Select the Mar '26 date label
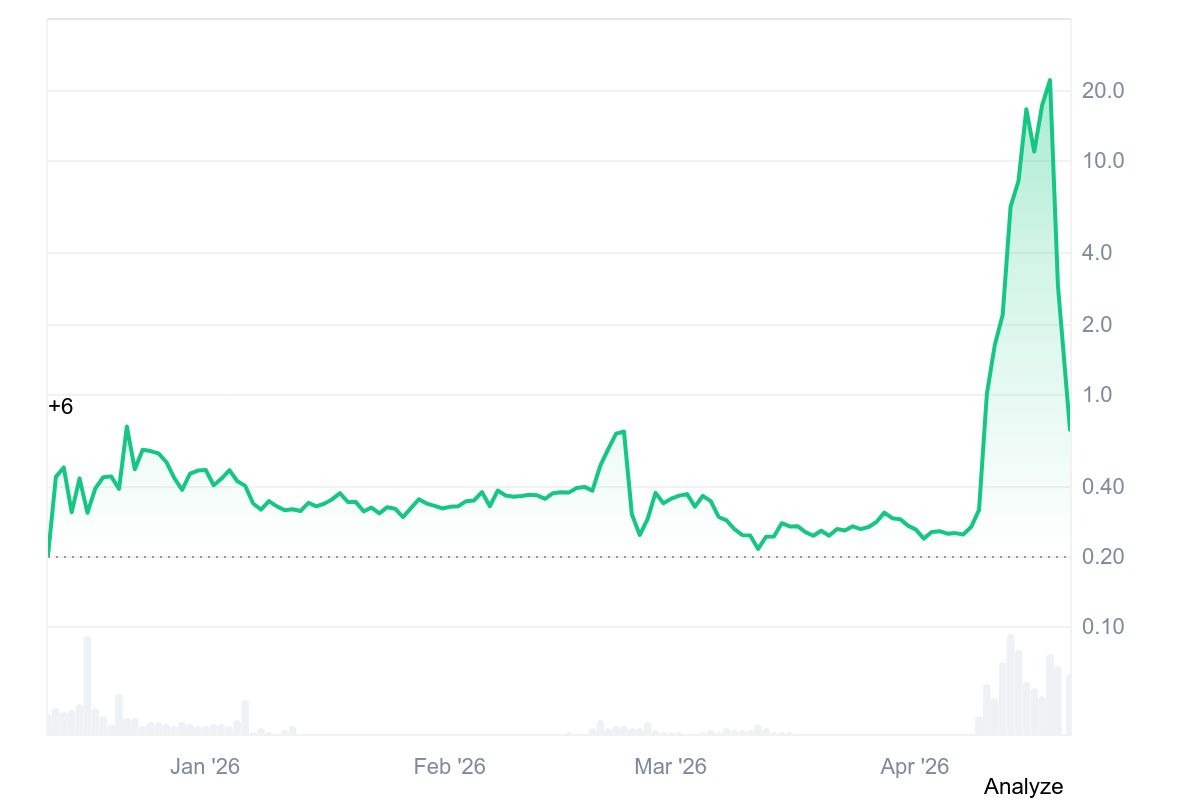This screenshot has width=1200, height=800. pos(670,767)
